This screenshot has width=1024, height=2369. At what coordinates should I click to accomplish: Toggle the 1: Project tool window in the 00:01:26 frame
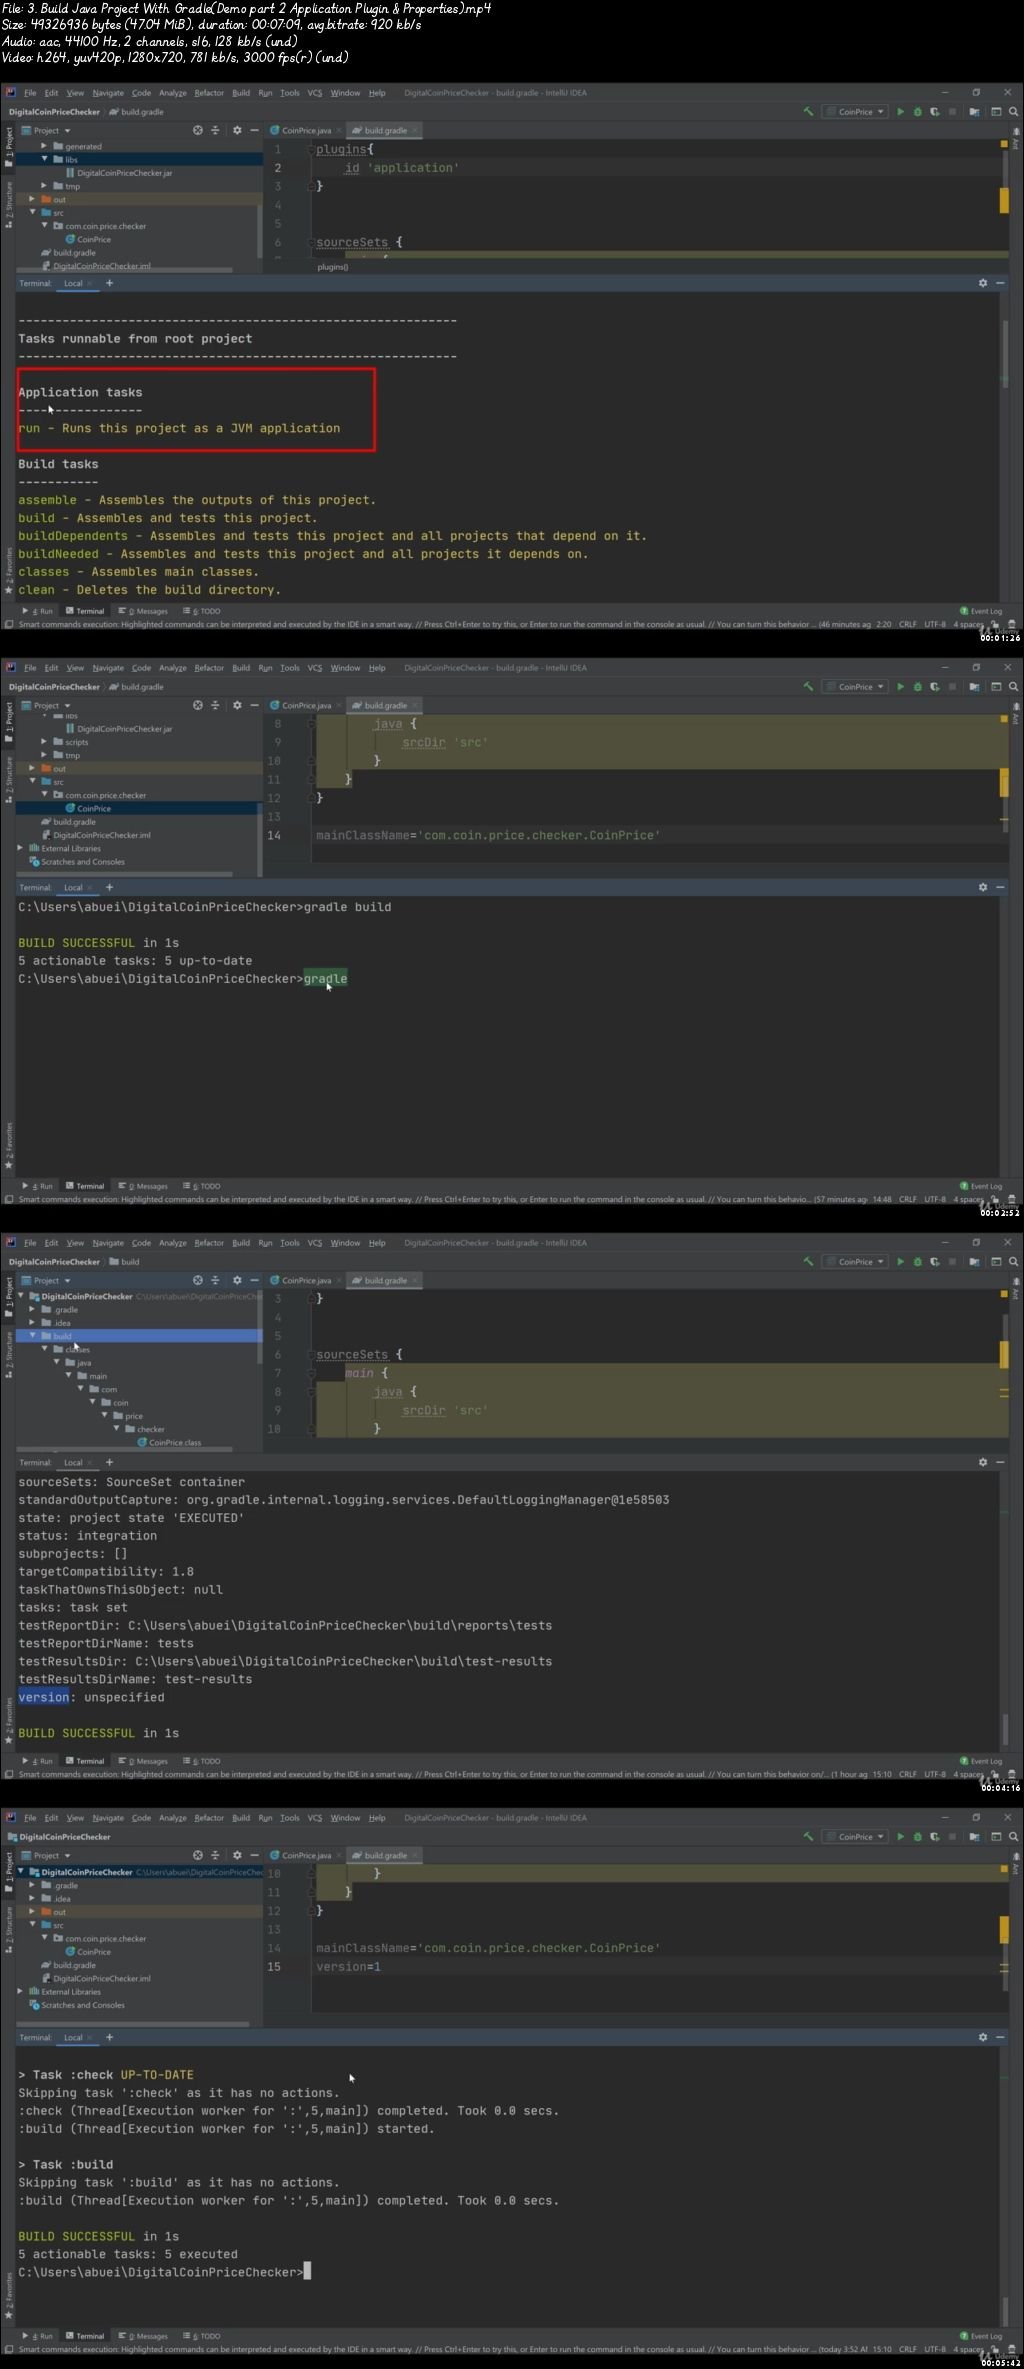(9, 145)
